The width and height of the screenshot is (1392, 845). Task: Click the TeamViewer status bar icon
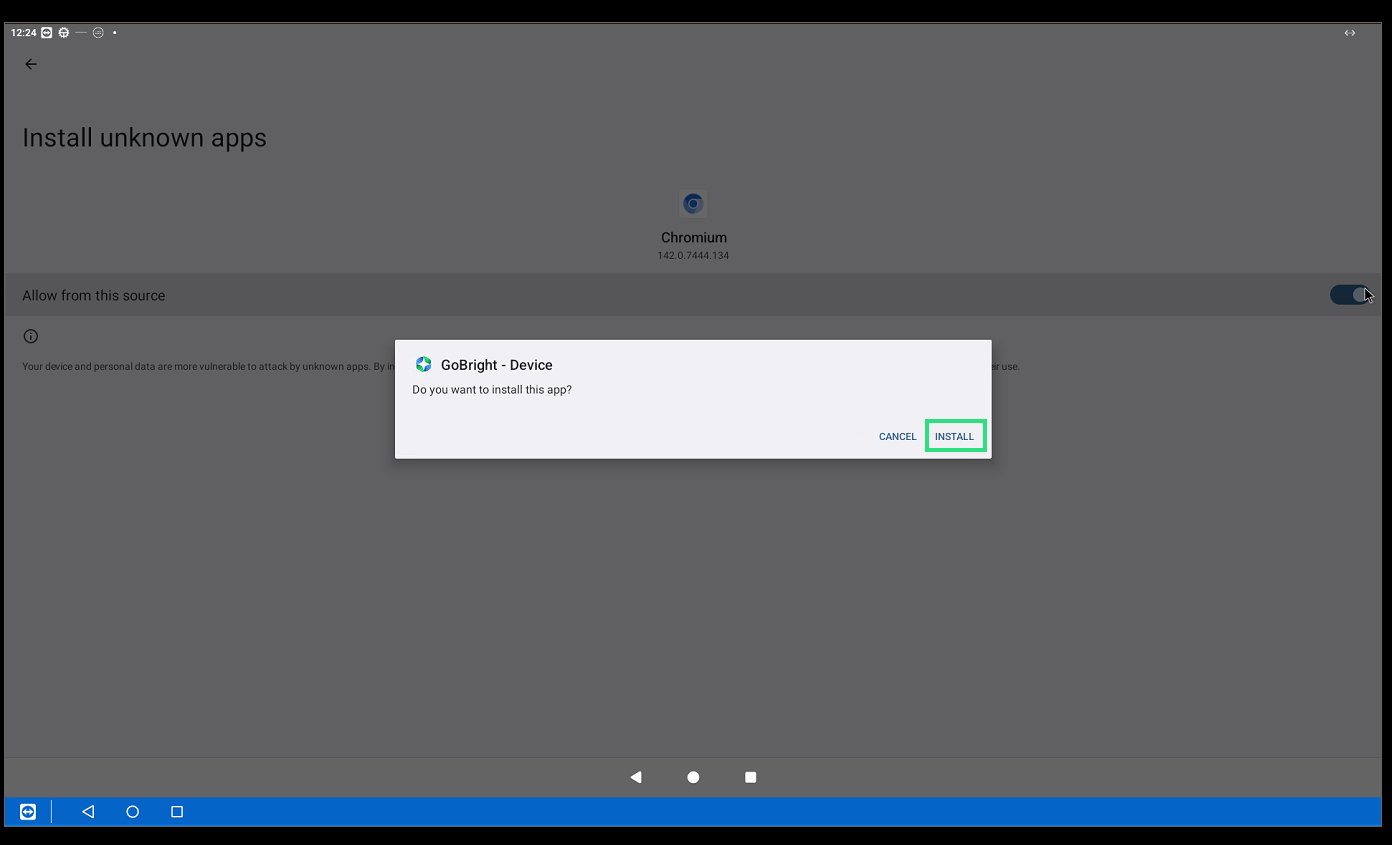pyautogui.click(x=47, y=33)
